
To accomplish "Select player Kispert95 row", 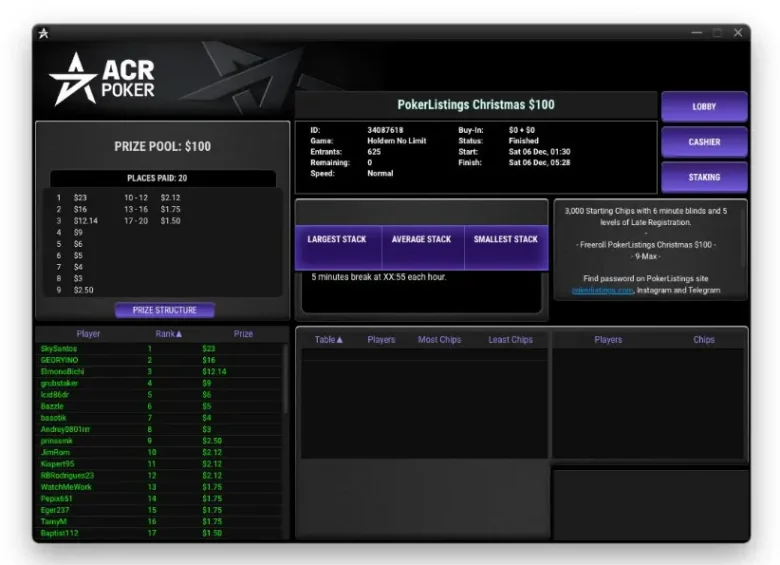I will click(x=161, y=464).
